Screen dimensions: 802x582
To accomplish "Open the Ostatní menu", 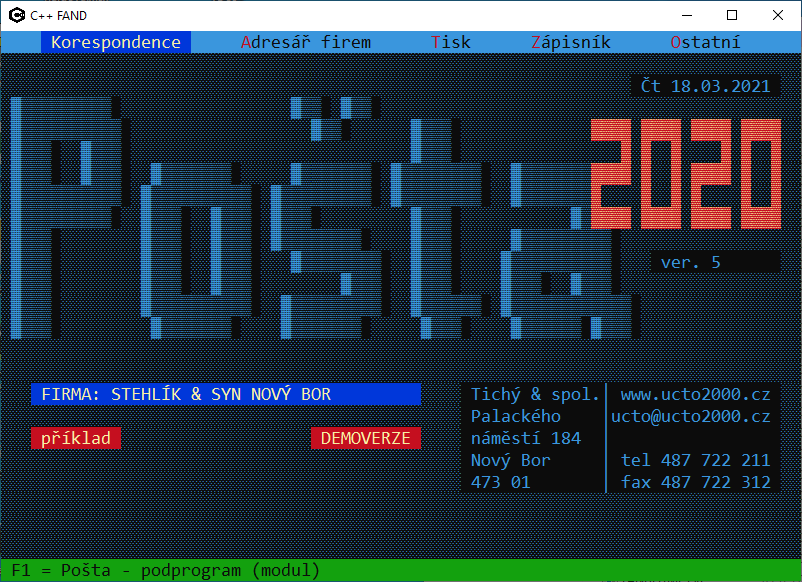I will click(x=706, y=42).
